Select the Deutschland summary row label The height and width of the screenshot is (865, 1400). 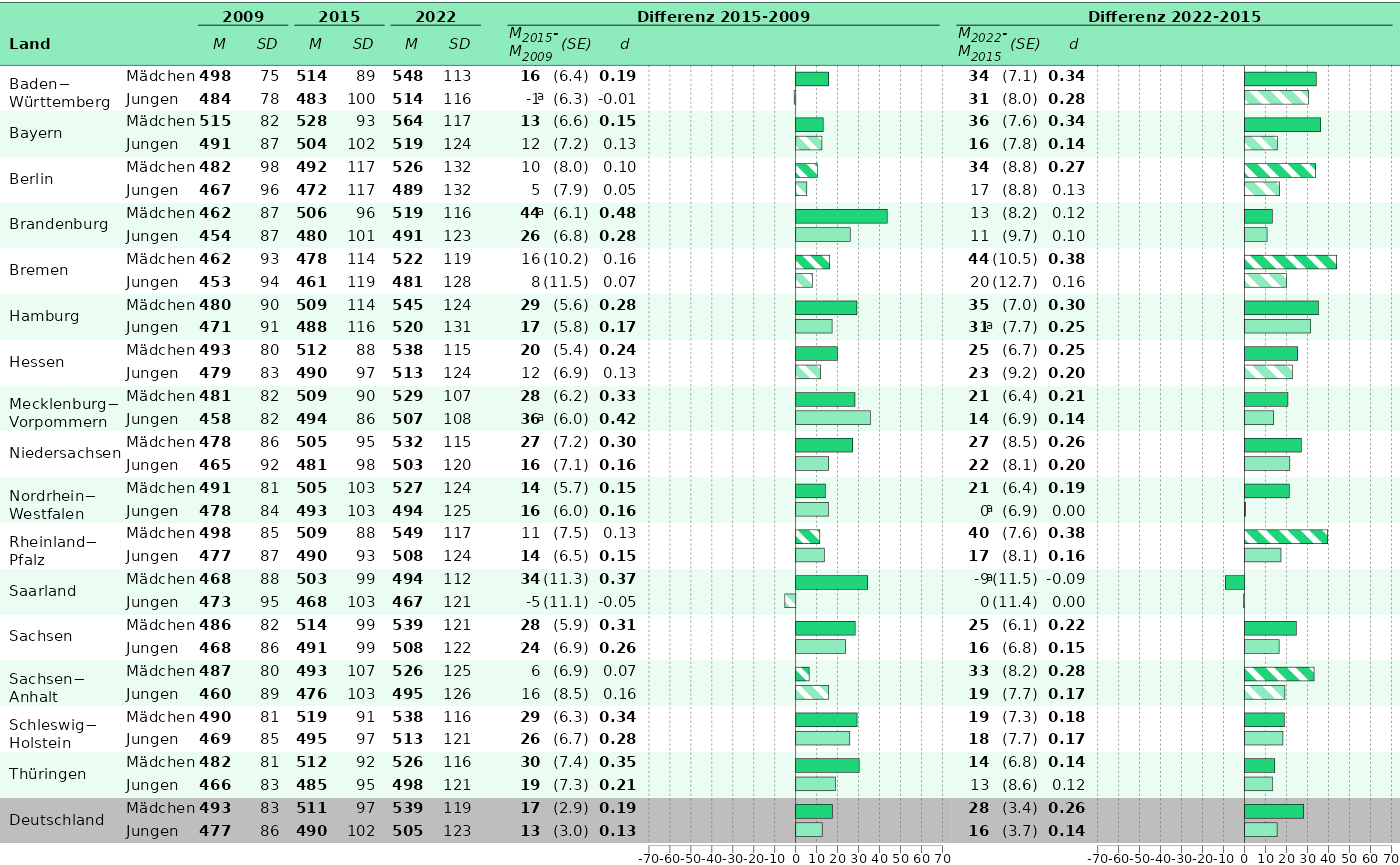pos(56,820)
